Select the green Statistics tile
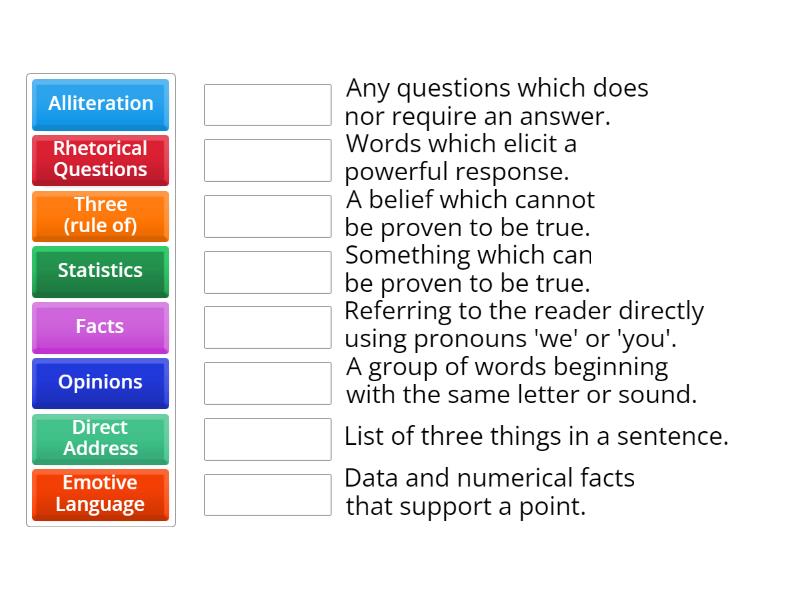Screen dimensions: 800x600 coord(100,270)
